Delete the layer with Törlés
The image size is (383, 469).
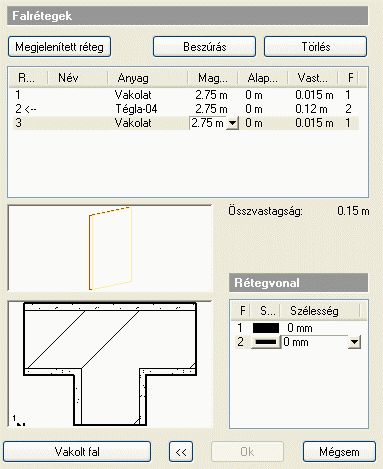tap(315, 47)
